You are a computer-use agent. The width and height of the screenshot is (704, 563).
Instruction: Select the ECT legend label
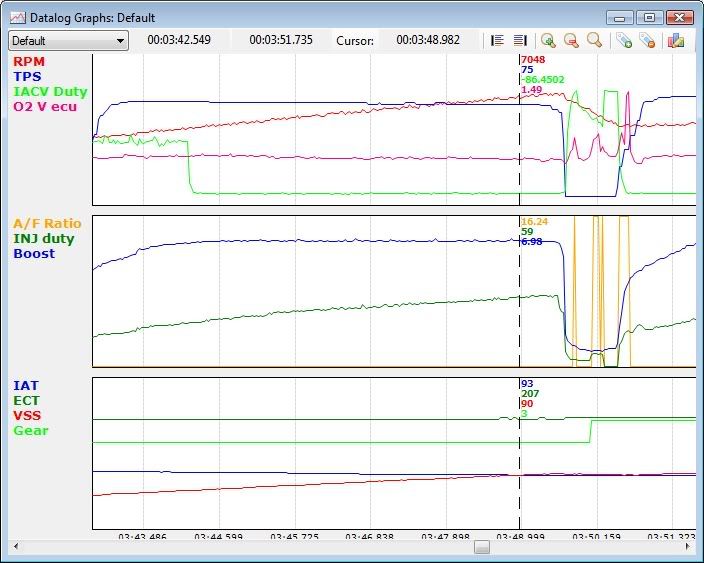click(26, 400)
